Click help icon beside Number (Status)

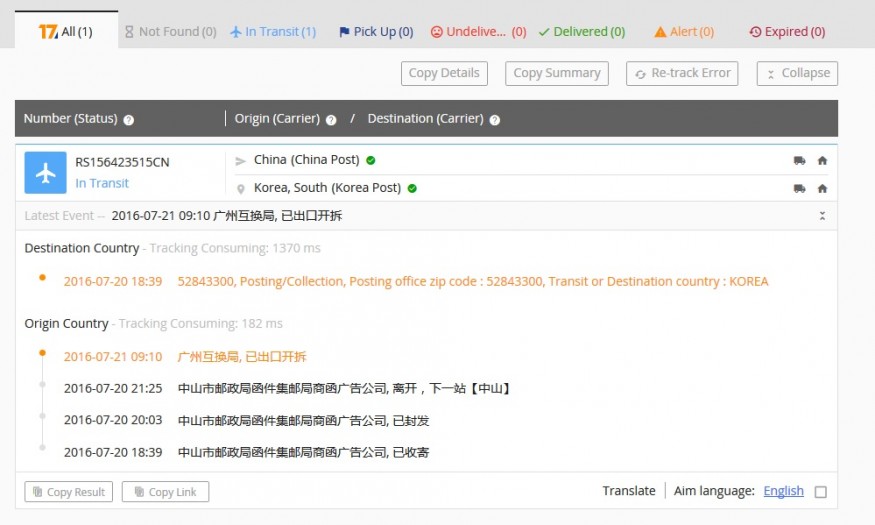pos(129,120)
